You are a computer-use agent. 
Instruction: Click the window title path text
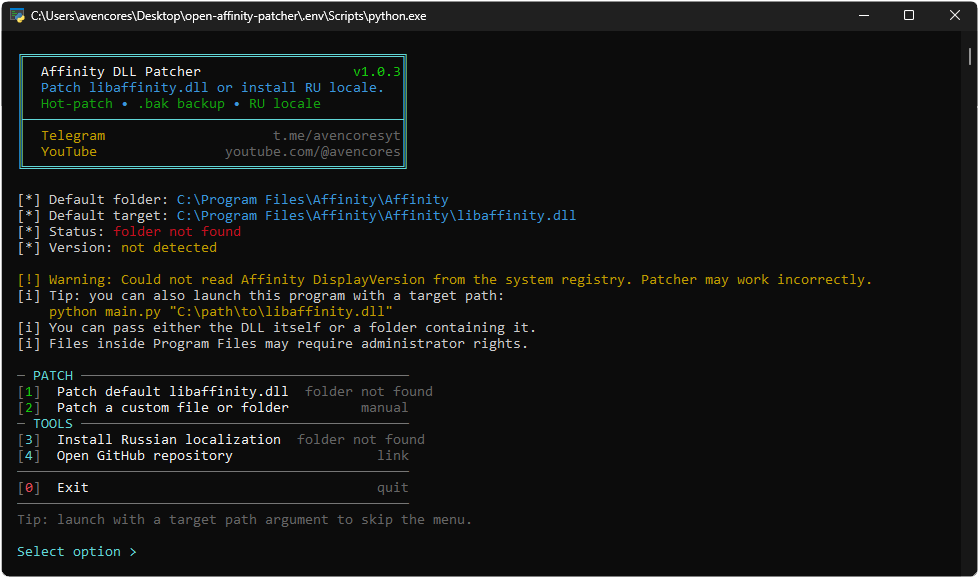229,16
